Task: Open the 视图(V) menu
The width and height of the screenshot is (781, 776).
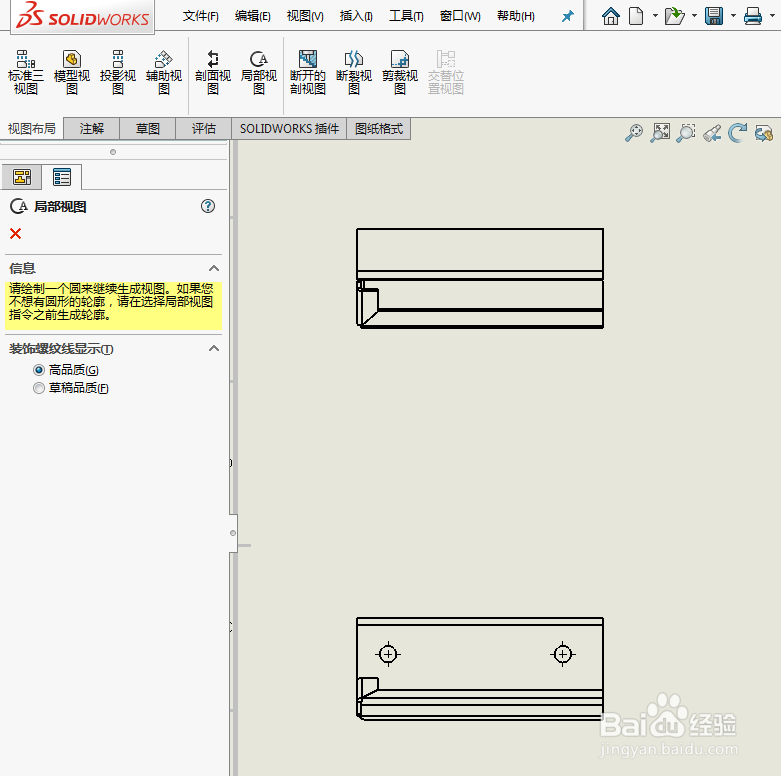Action: (305, 16)
